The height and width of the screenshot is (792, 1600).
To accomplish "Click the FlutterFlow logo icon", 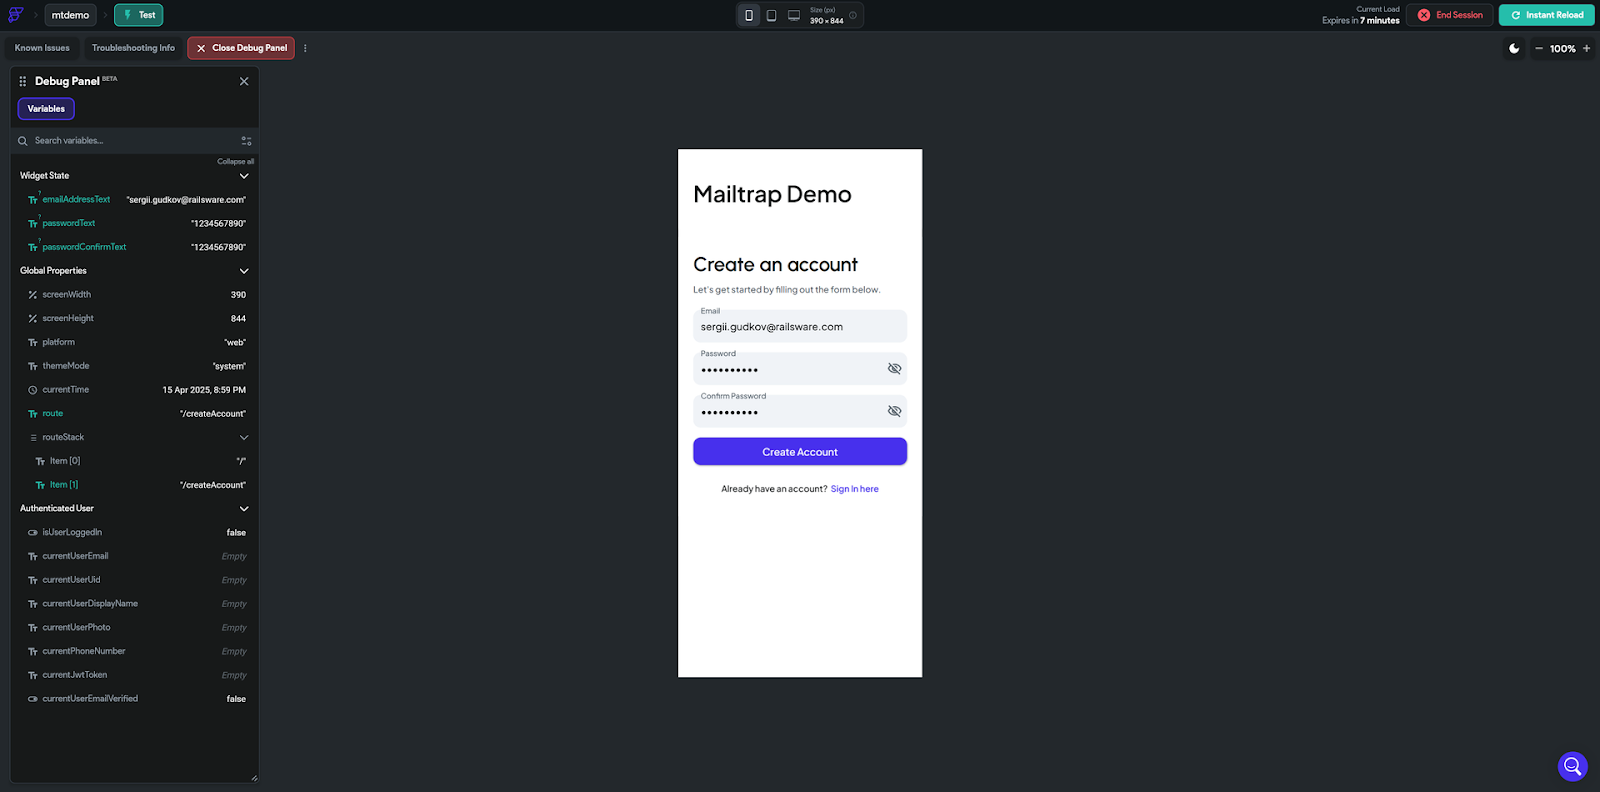I will (x=15, y=15).
